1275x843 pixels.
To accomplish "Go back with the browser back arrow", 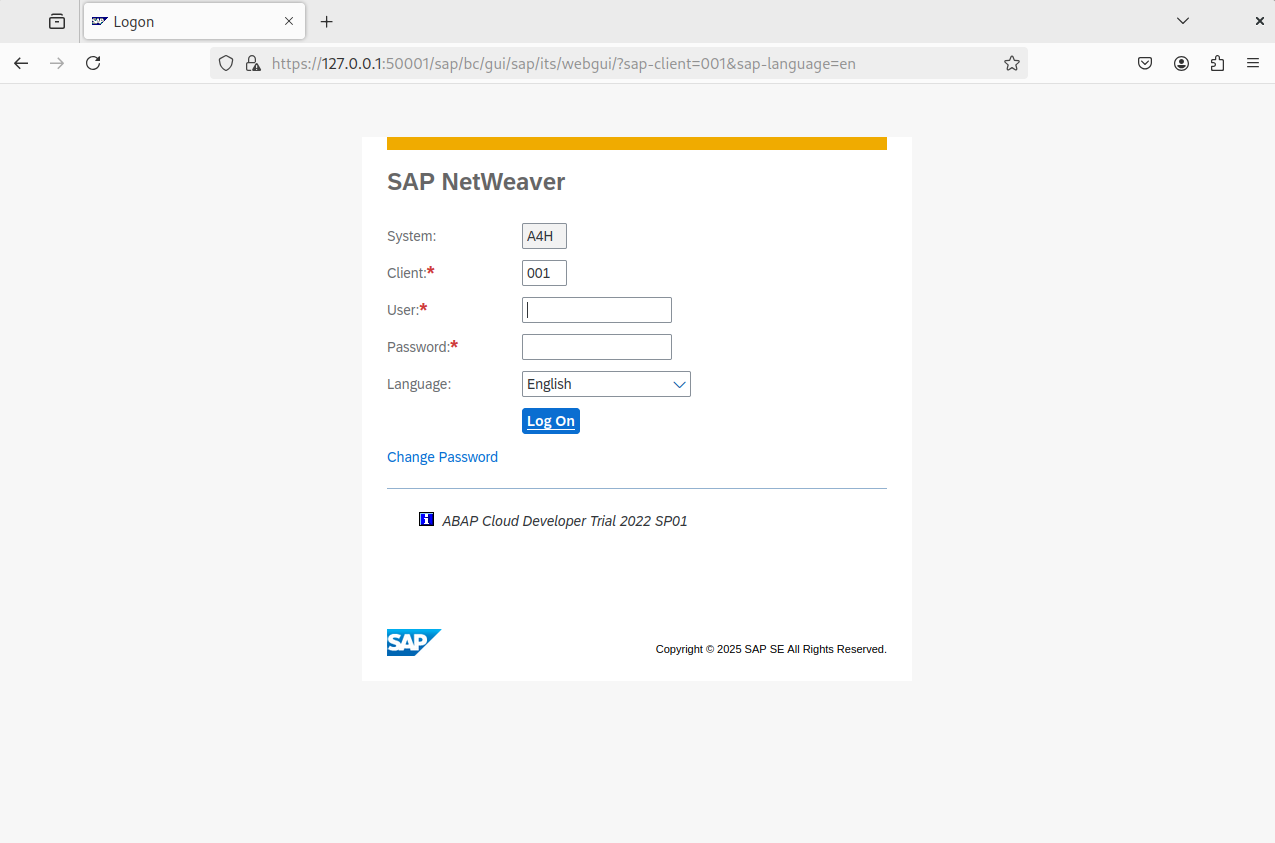I will pyautogui.click(x=21, y=63).
